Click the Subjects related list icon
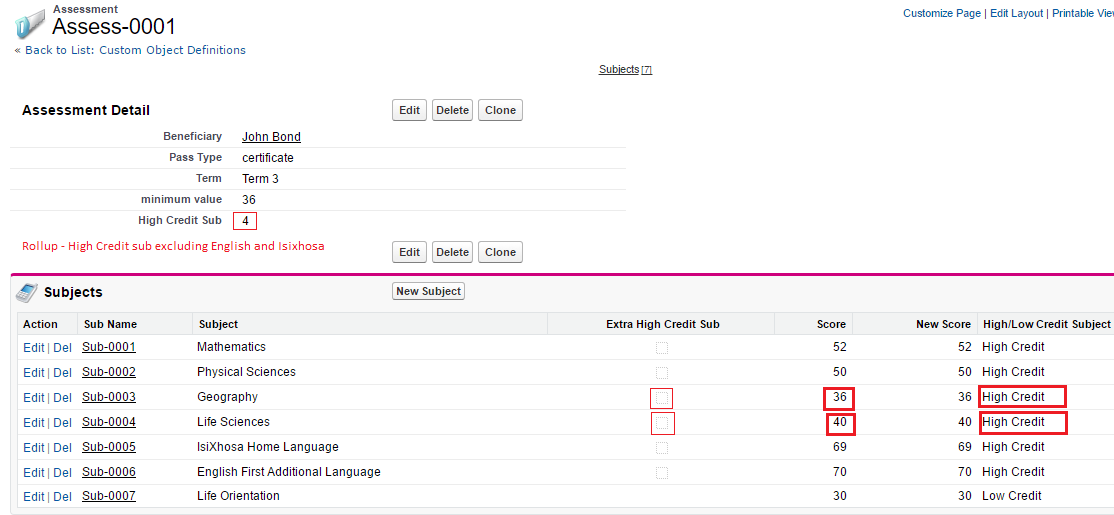This screenshot has height=515, width=1114. 26,292
